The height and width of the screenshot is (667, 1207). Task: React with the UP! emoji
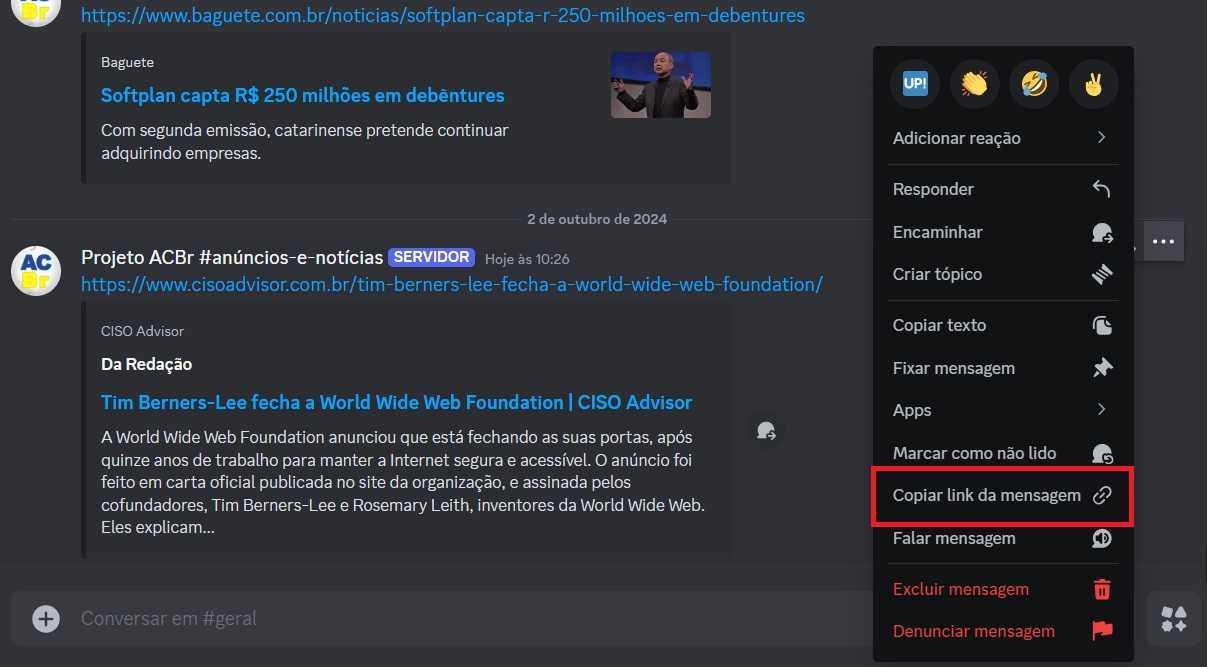pyautogui.click(x=915, y=83)
